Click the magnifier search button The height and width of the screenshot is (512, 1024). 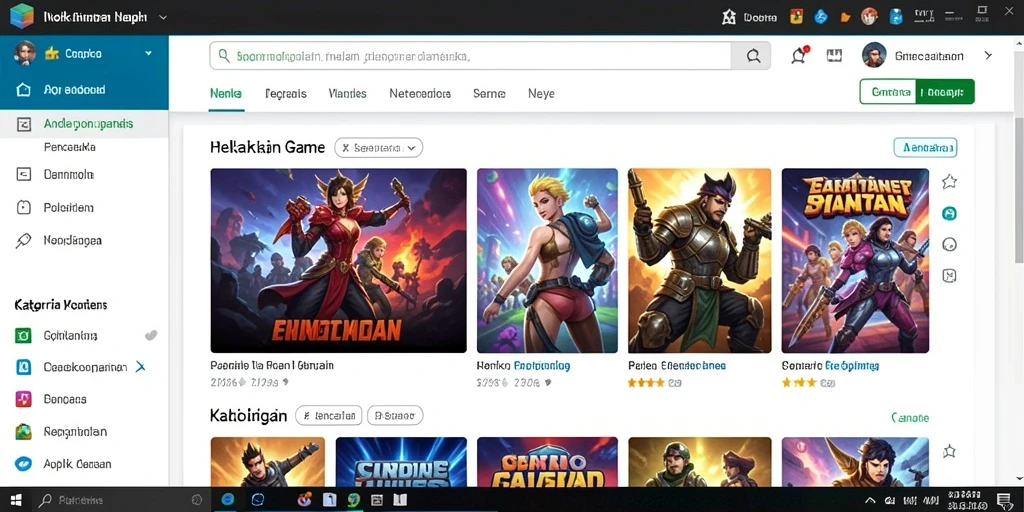751,56
